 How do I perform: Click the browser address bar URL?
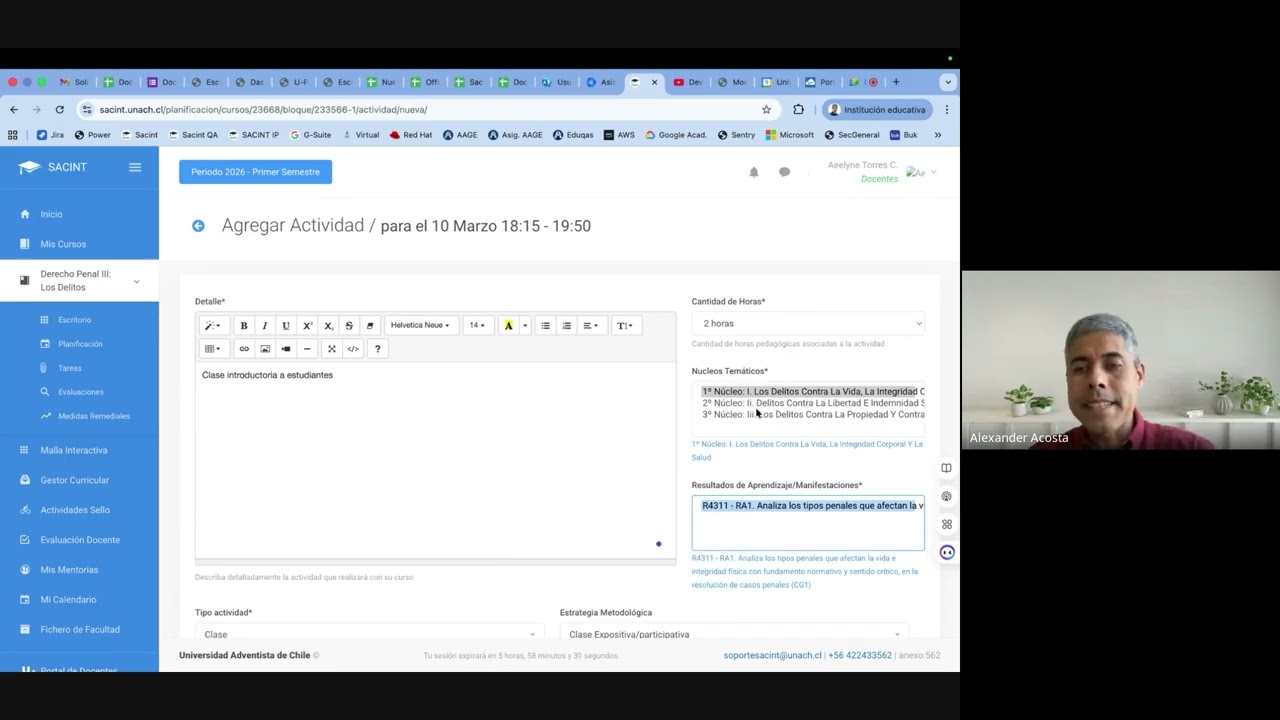(263, 110)
